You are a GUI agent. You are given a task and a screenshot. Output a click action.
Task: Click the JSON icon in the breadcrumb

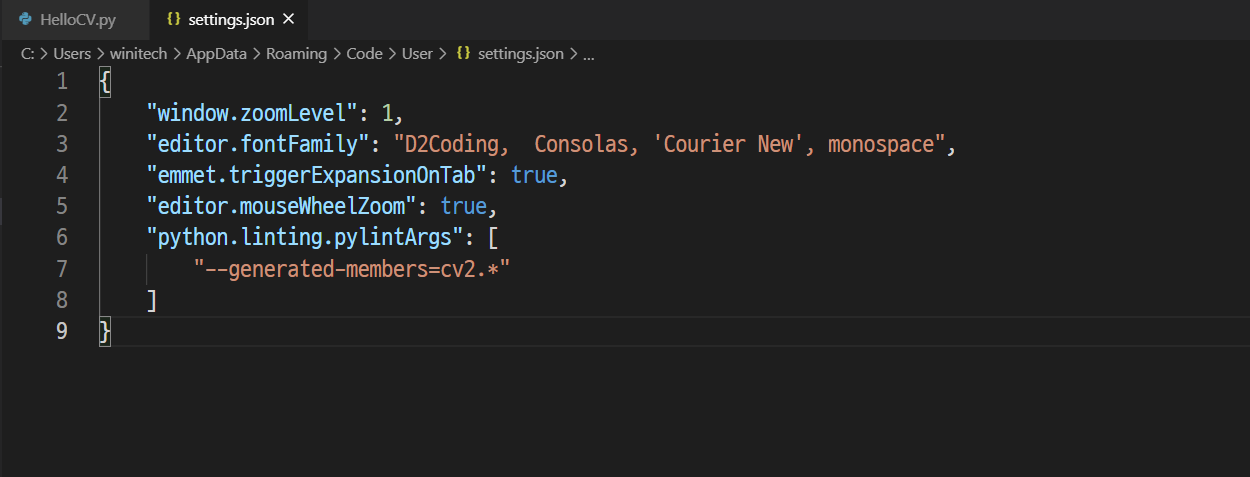pyautogui.click(x=463, y=54)
